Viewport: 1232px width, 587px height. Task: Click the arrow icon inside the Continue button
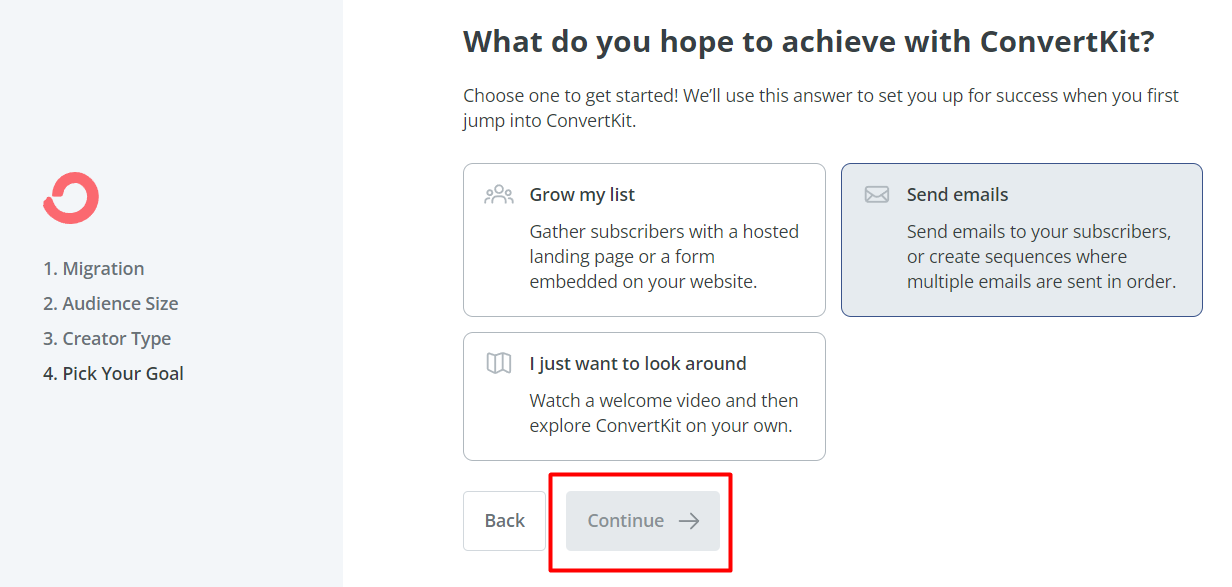689,521
